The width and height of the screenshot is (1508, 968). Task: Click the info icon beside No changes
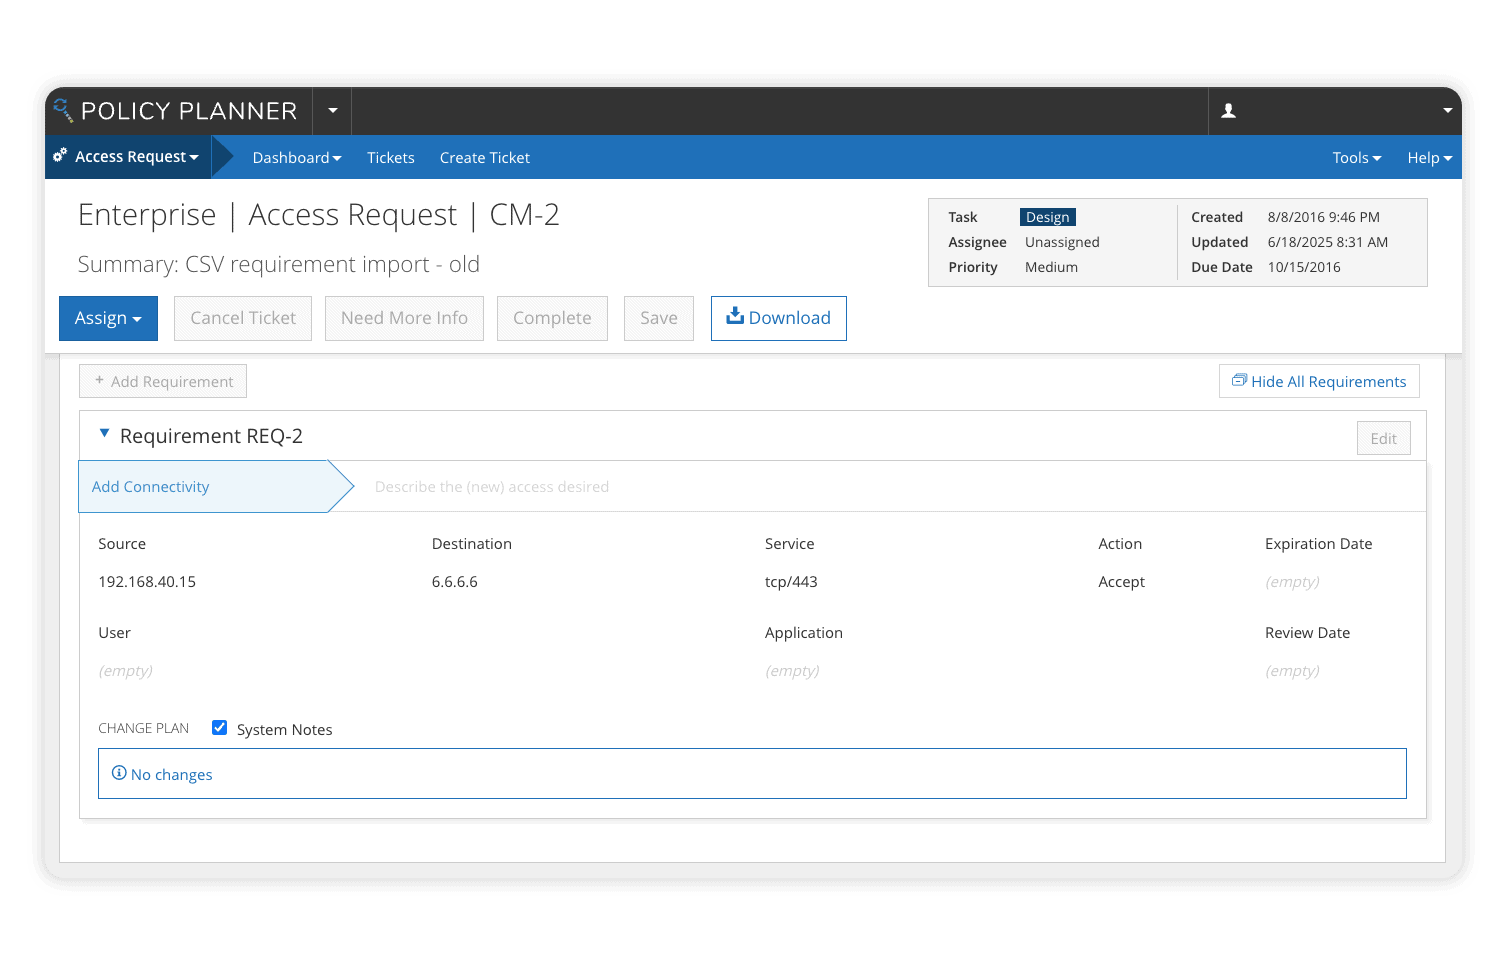pos(119,773)
